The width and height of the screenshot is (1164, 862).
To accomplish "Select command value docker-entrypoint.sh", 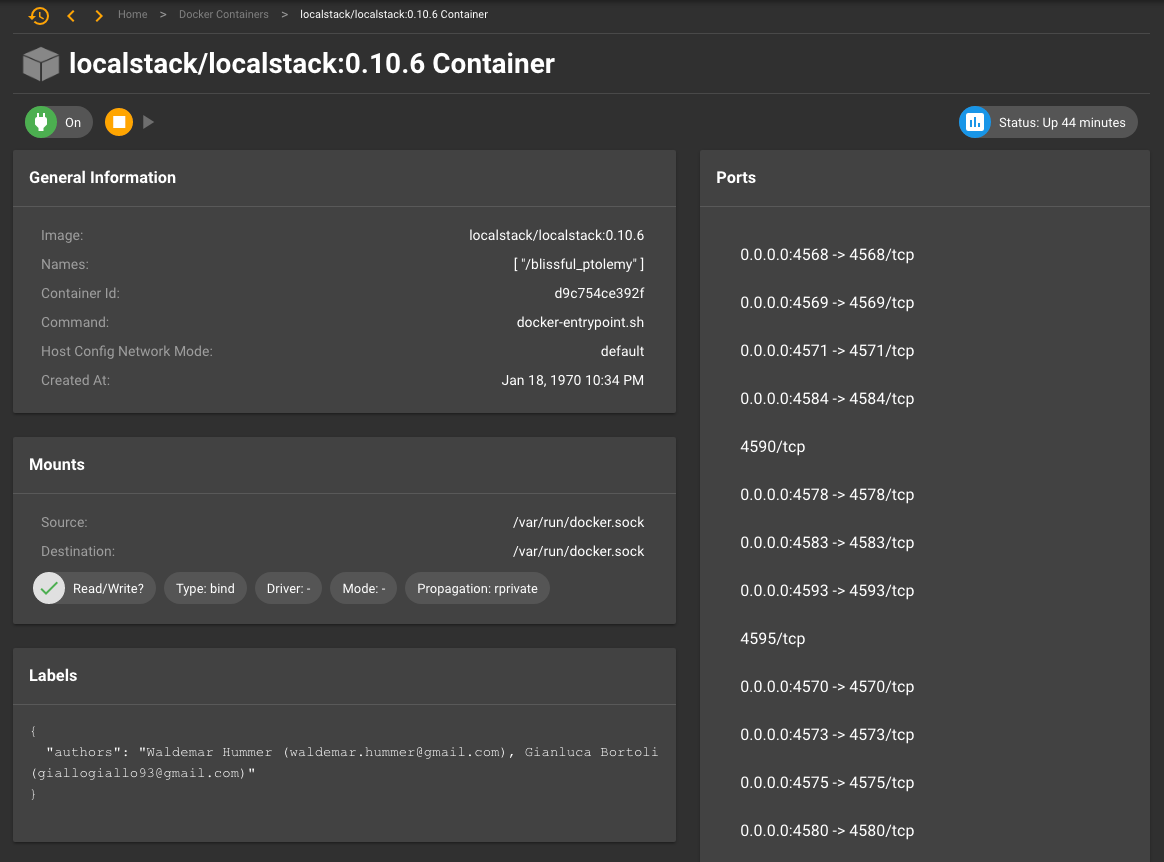I will (x=581, y=322).
